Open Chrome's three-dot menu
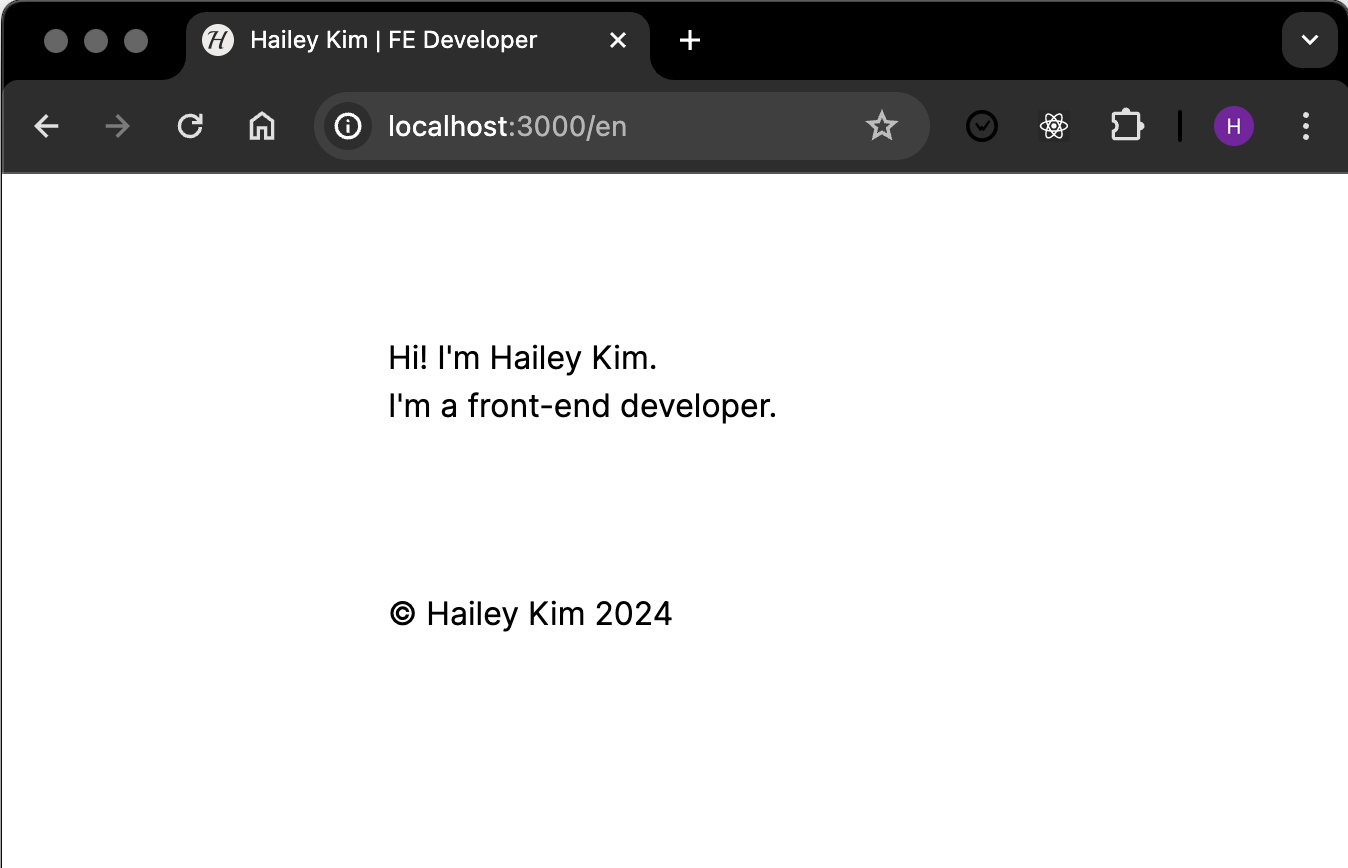1348x868 pixels. (x=1306, y=126)
